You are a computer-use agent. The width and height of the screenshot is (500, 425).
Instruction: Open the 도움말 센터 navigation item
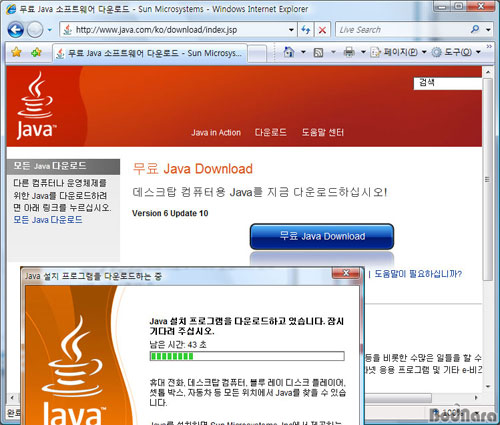pos(322,132)
